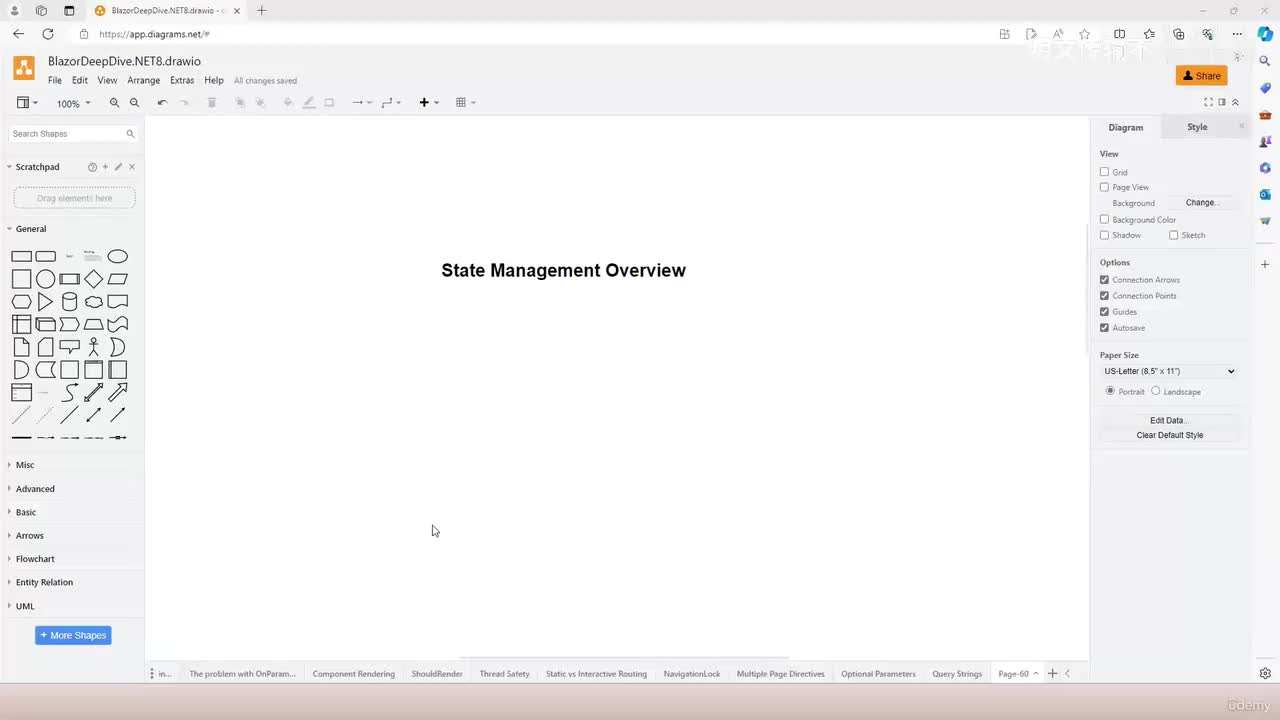Enable the Grid checkbox
Viewport: 1280px width, 720px height.
[x=1104, y=172]
